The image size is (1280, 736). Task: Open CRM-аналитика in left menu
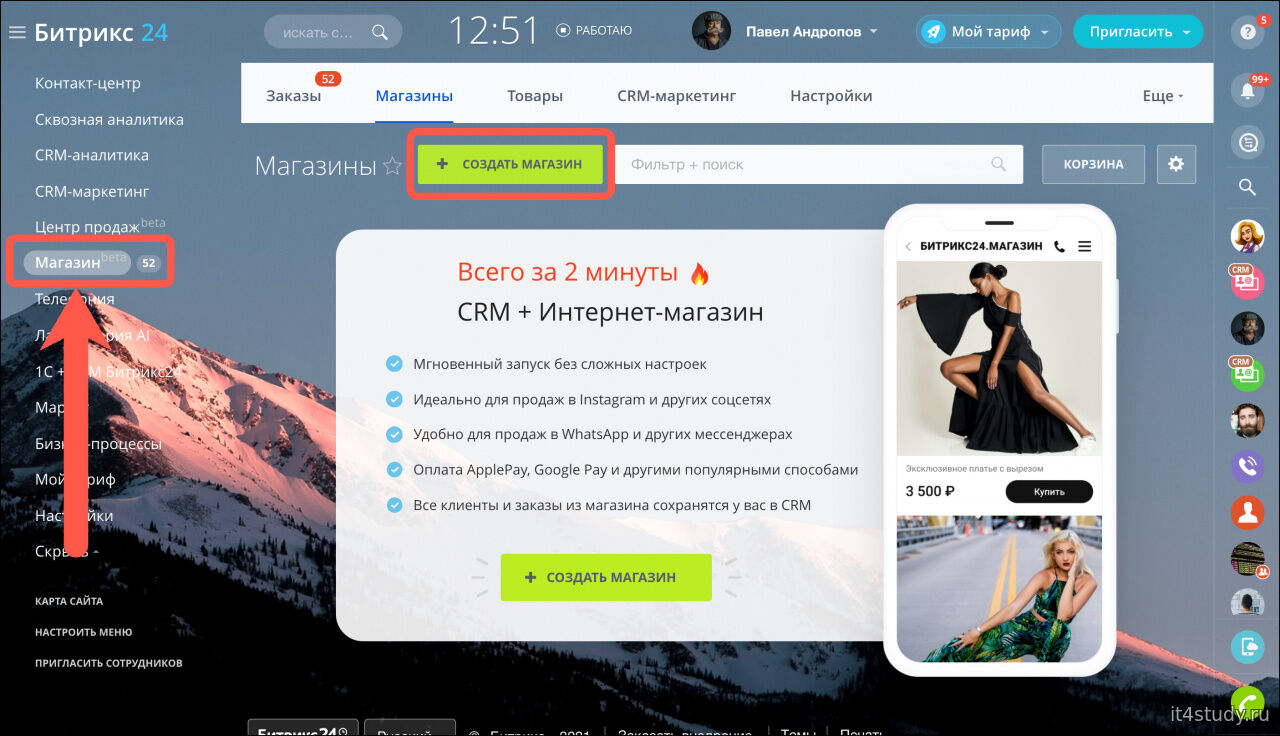tap(92, 155)
